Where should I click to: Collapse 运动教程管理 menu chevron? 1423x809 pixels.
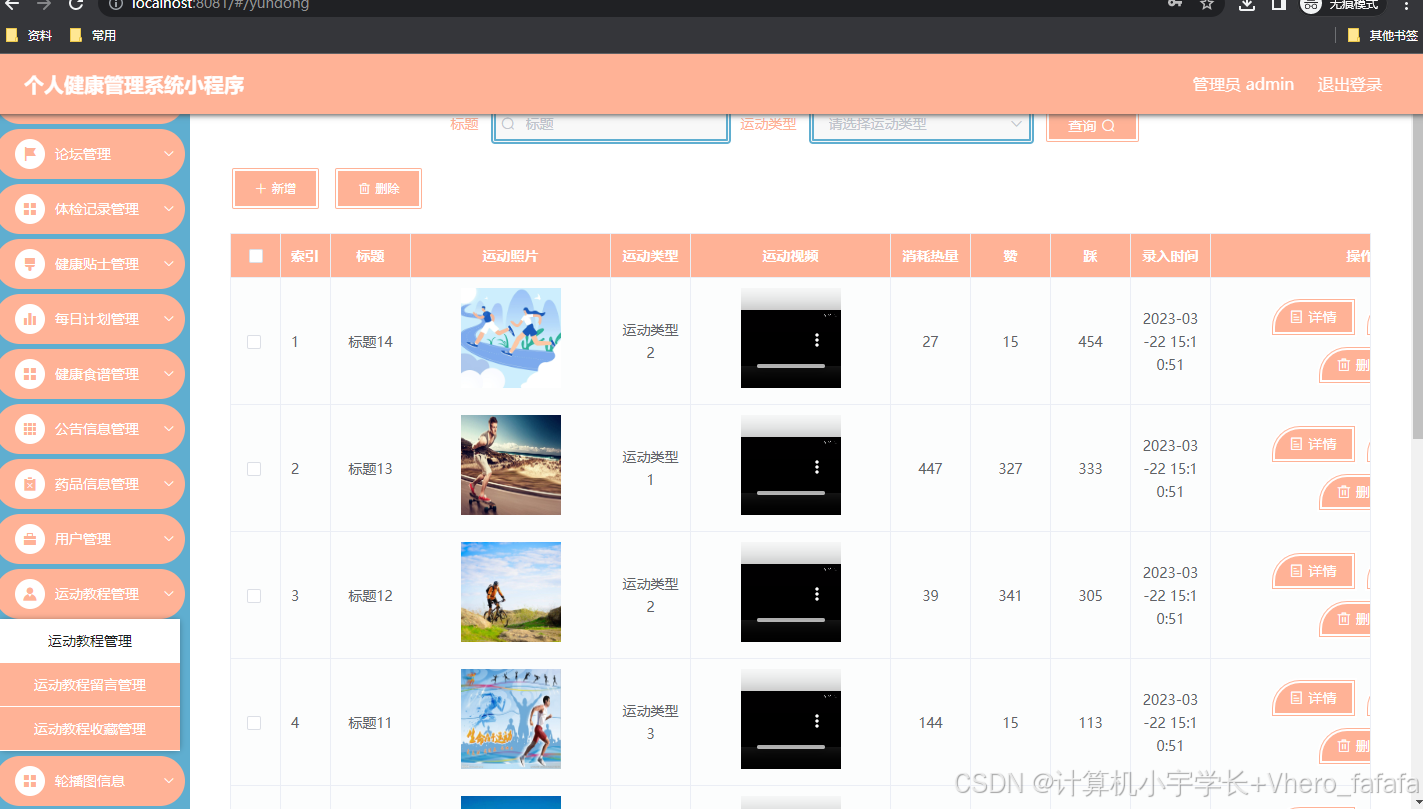click(169, 594)
